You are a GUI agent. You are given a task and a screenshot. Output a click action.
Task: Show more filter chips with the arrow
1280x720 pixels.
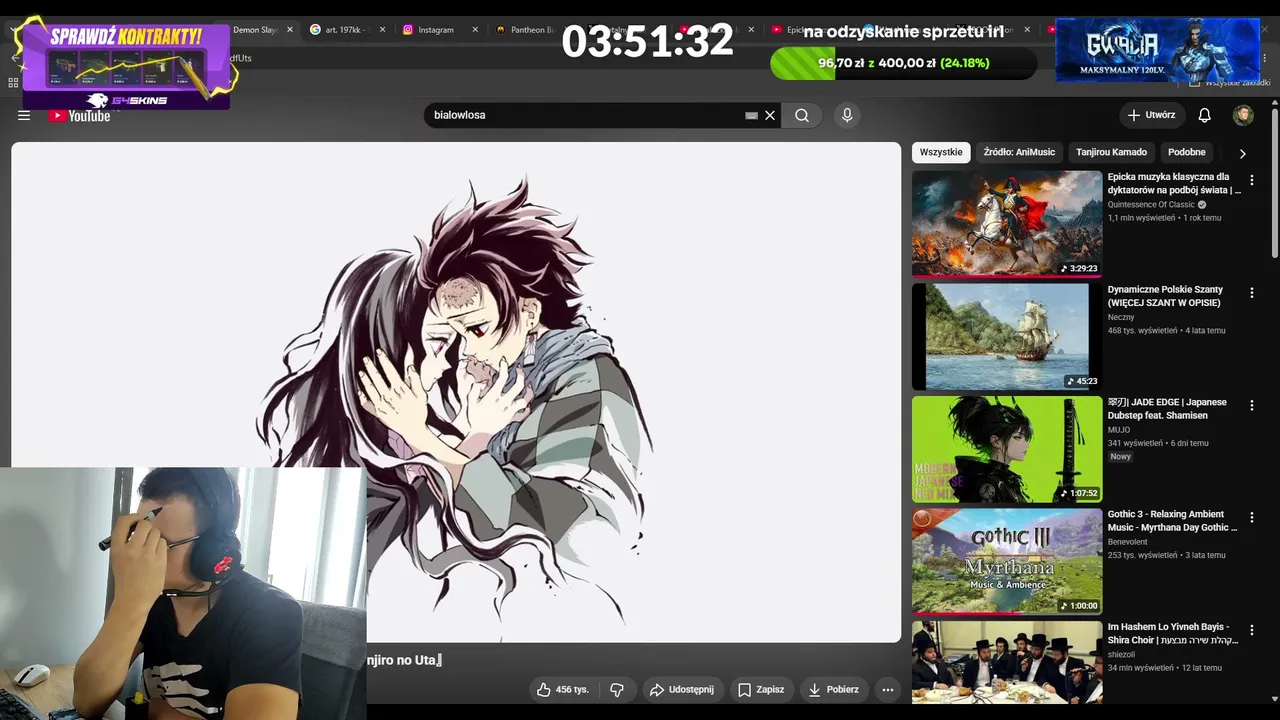pyautogui.click(x=1242, y=153)
